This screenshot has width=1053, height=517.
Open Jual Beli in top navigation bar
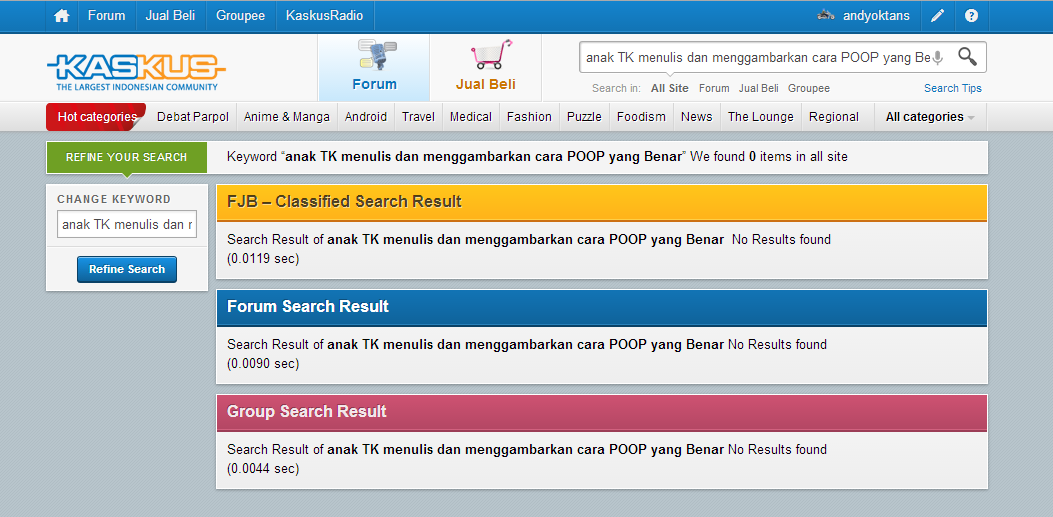[170, 16]
